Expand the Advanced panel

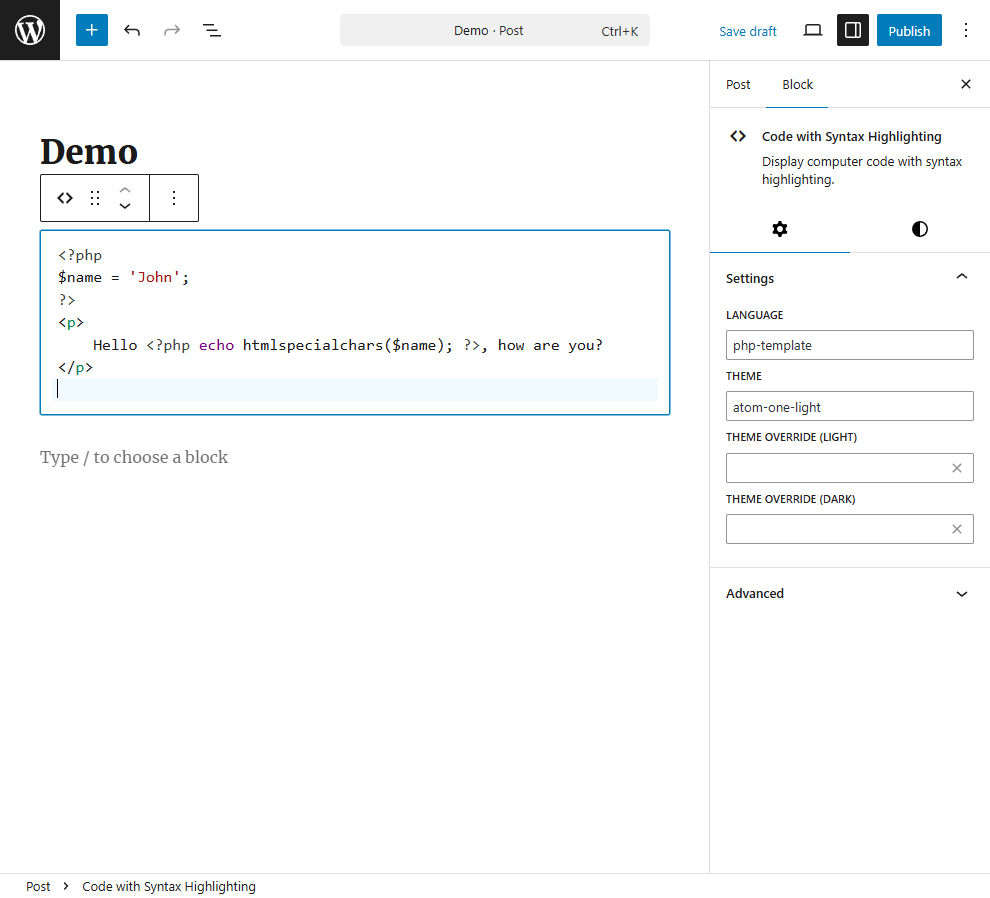[x=962, y=594]
